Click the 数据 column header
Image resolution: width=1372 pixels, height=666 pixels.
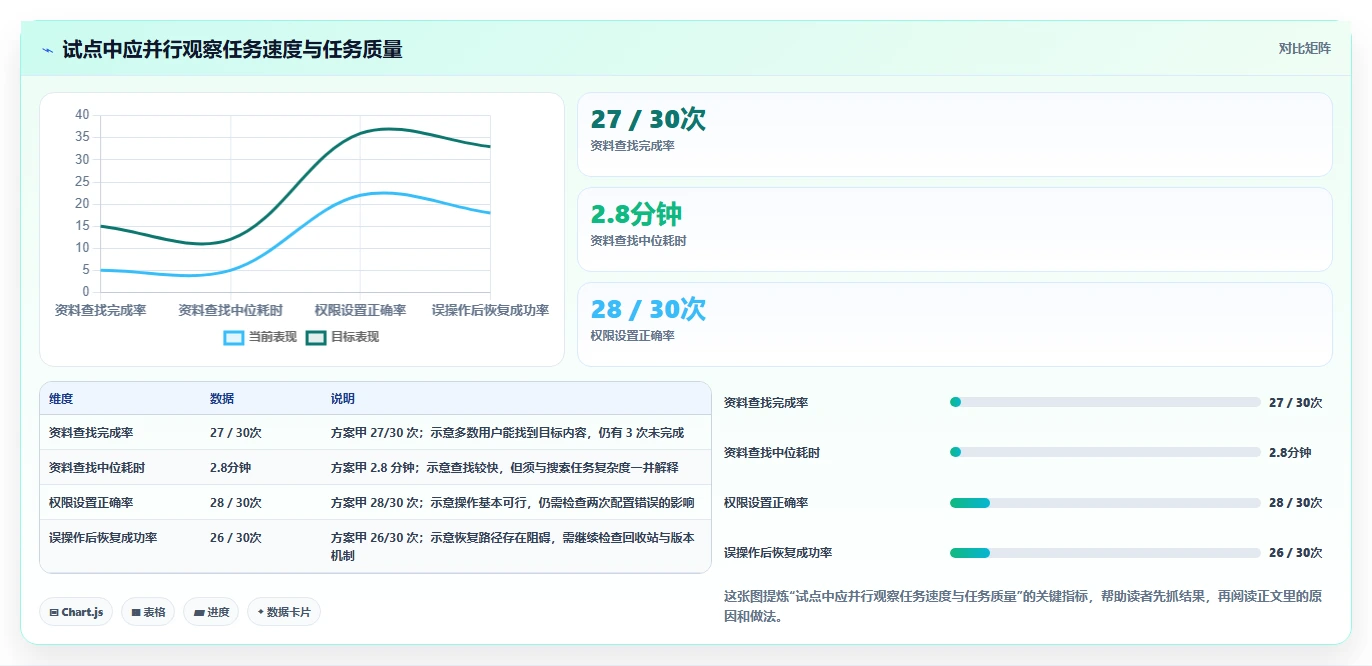click(x=222, y=398)
